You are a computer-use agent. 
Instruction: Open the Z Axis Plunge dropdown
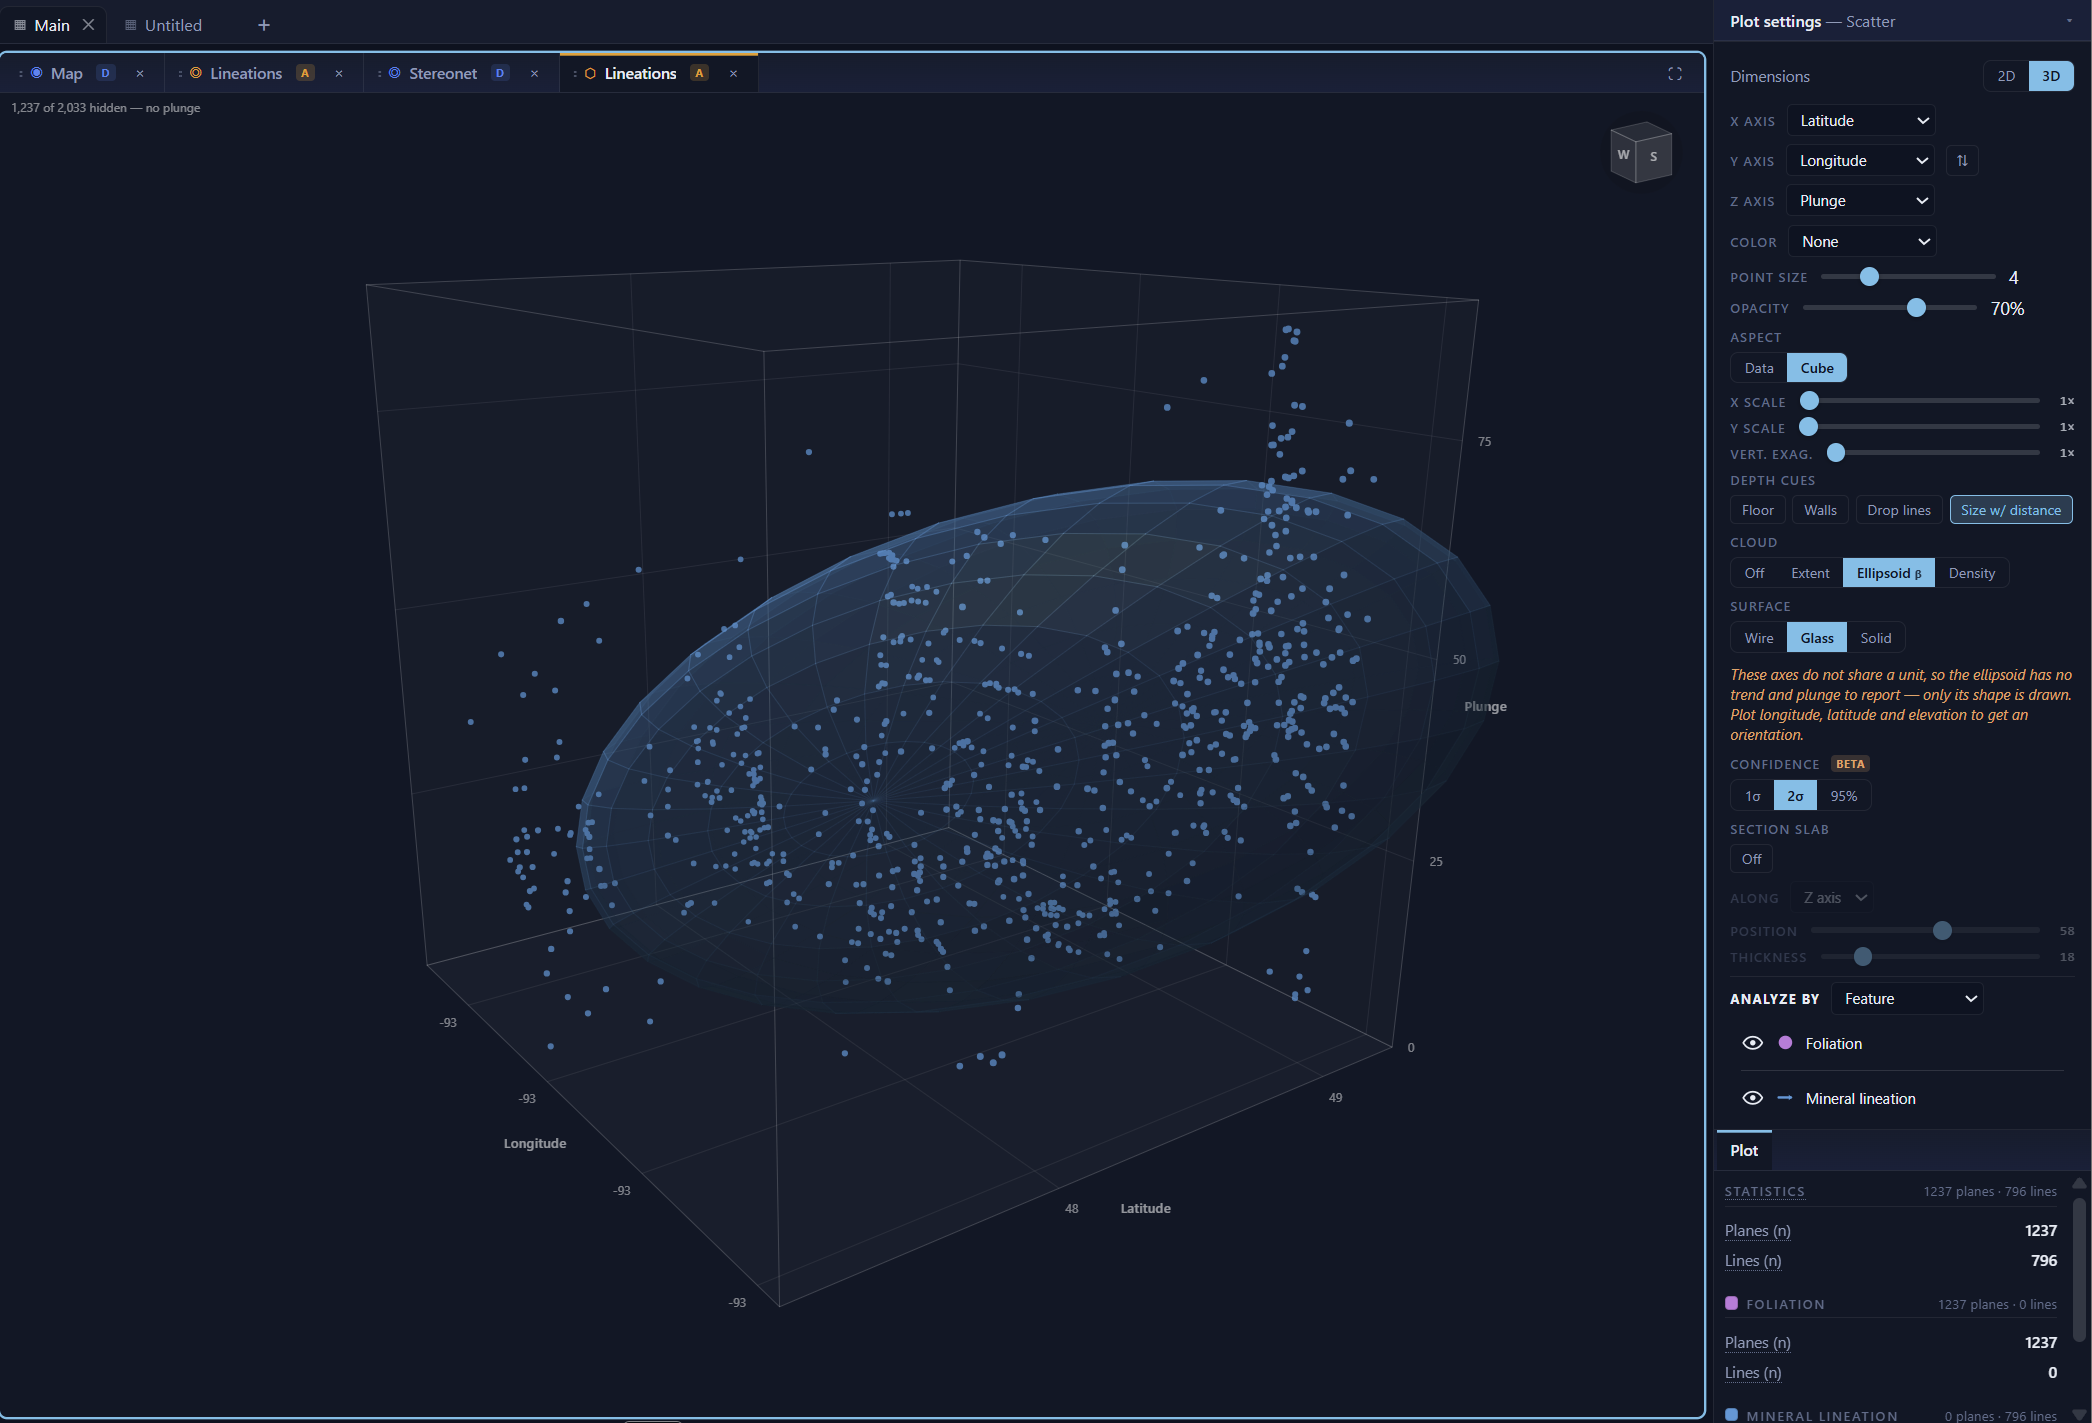1861,201
